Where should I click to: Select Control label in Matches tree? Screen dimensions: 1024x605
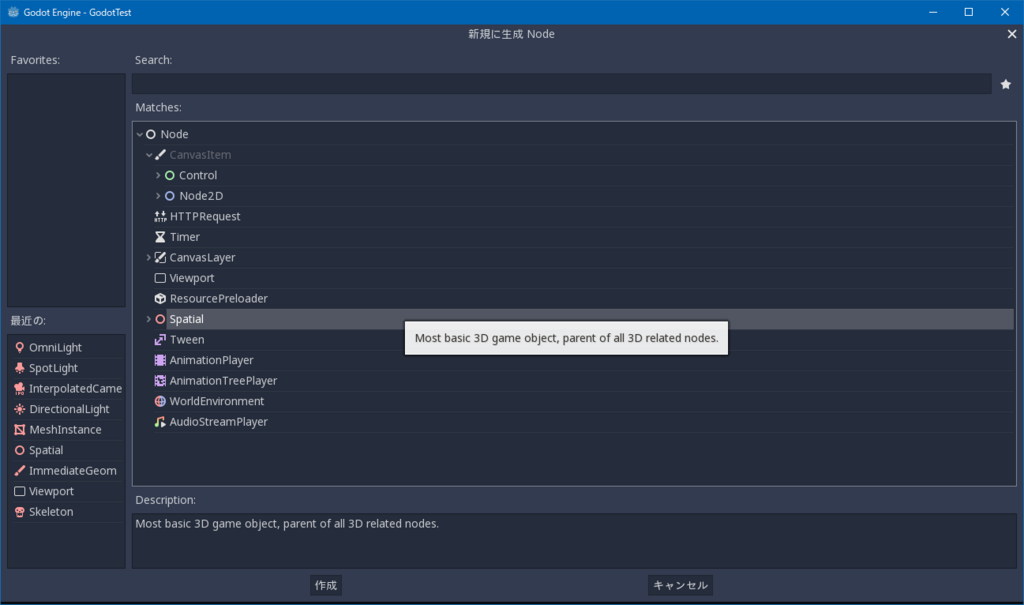click(x=198, y=175)
